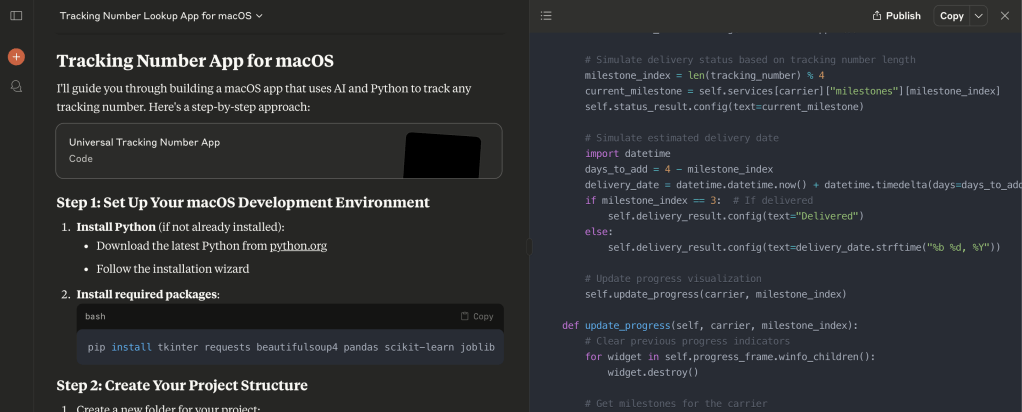Expand the chevron next to the header Copy button
Screen dimensions: 1022x412
[978, 16]
